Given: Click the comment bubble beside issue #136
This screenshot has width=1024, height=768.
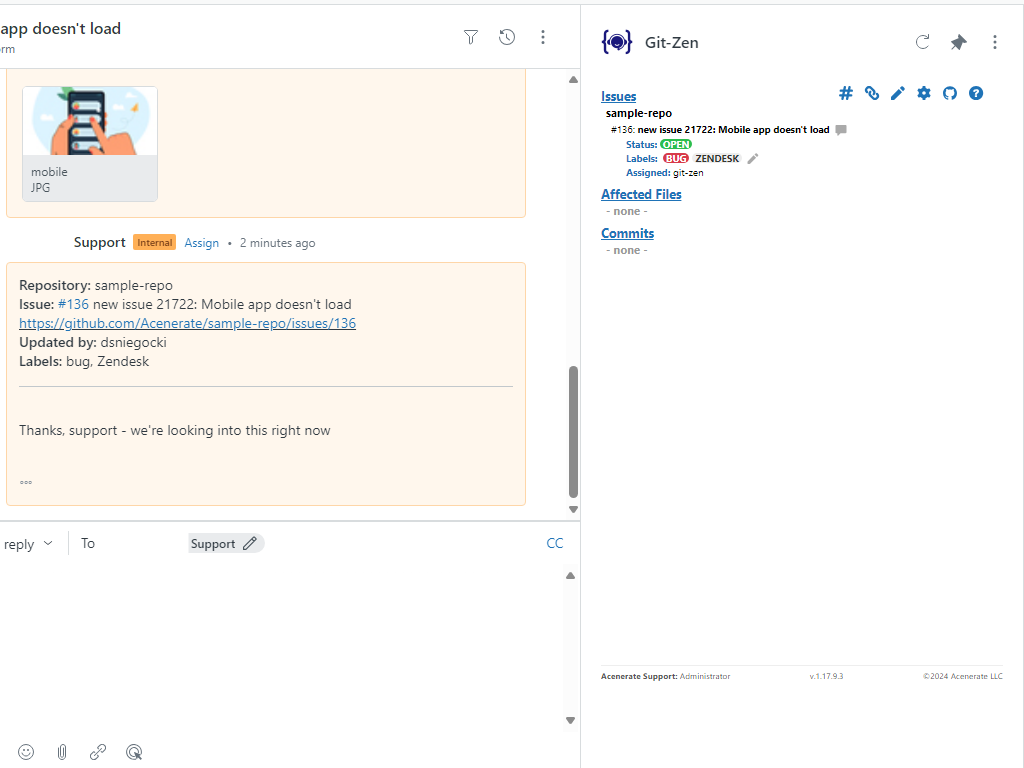Looking at the screenshot, I should [841, 130].
